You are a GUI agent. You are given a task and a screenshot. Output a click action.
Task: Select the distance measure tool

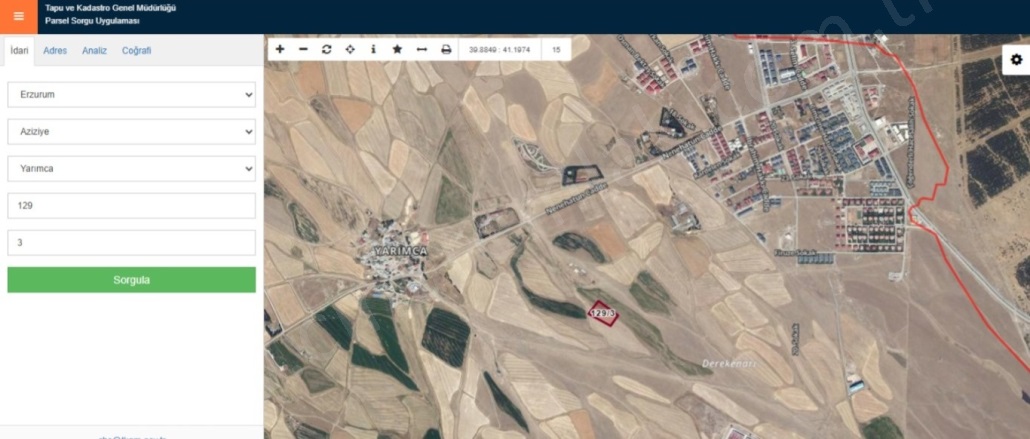(x=421, y=49)
